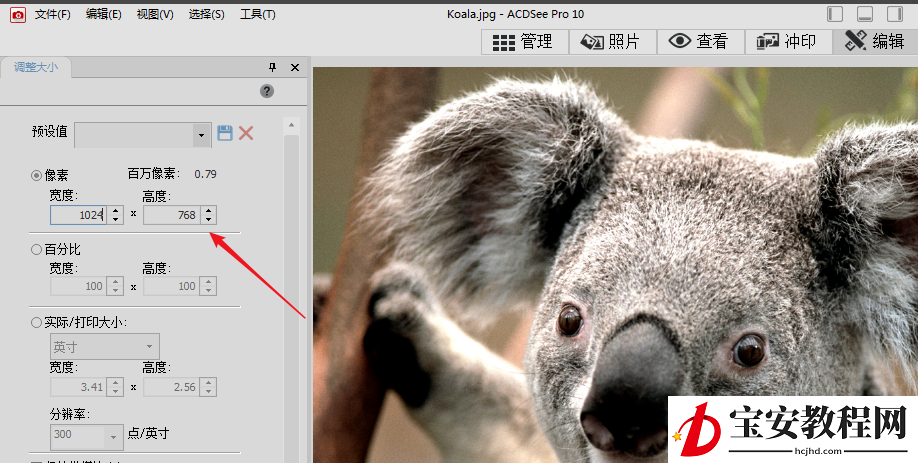
Task: Select the 像素 radio option
Action: [36, 175]
